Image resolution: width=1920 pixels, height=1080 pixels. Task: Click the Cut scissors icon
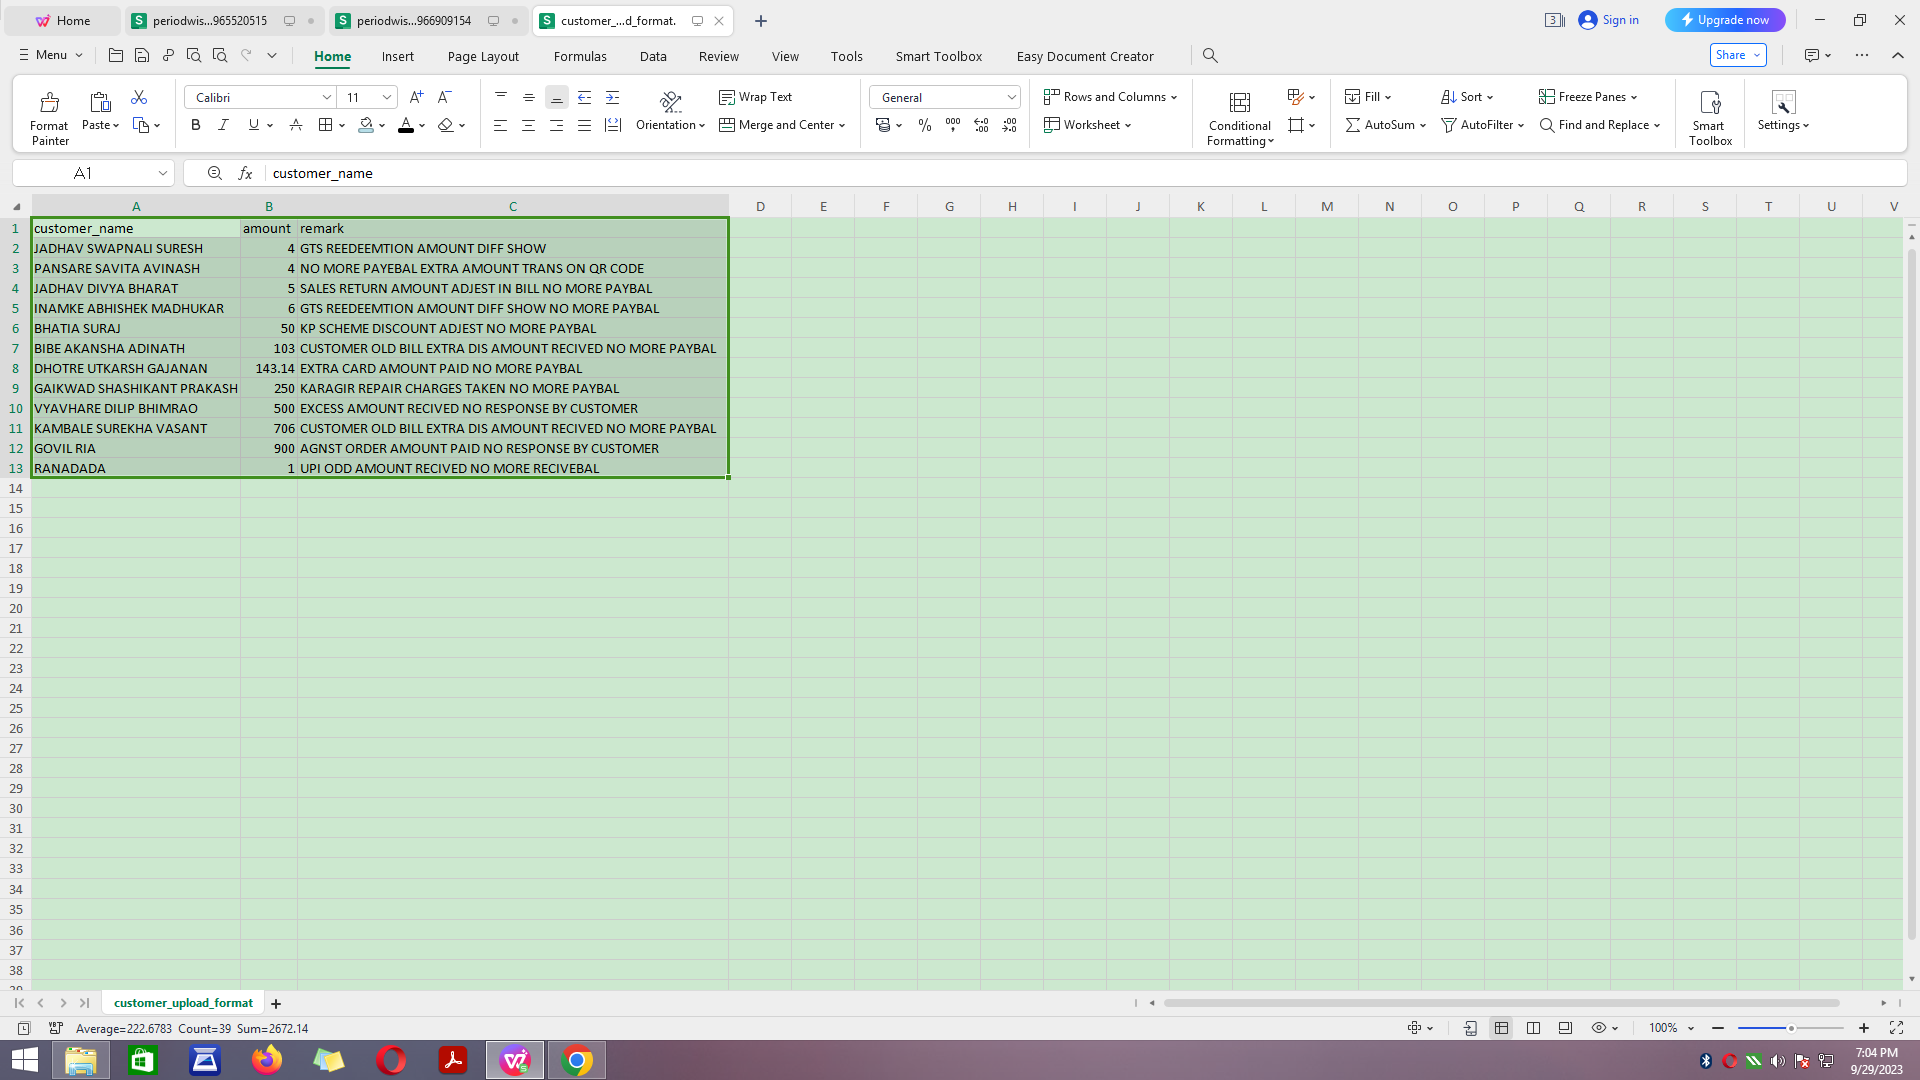point(139,97)
